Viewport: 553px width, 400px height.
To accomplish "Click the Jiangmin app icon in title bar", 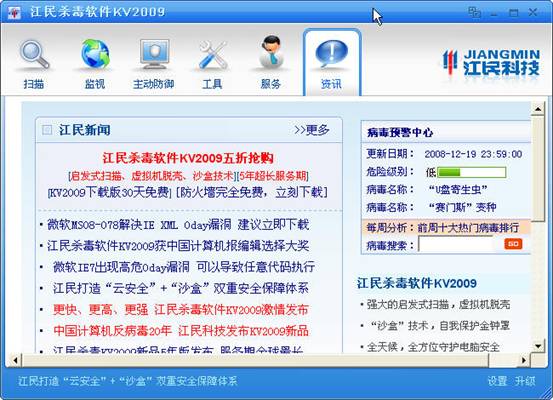I will click(14, 12).
